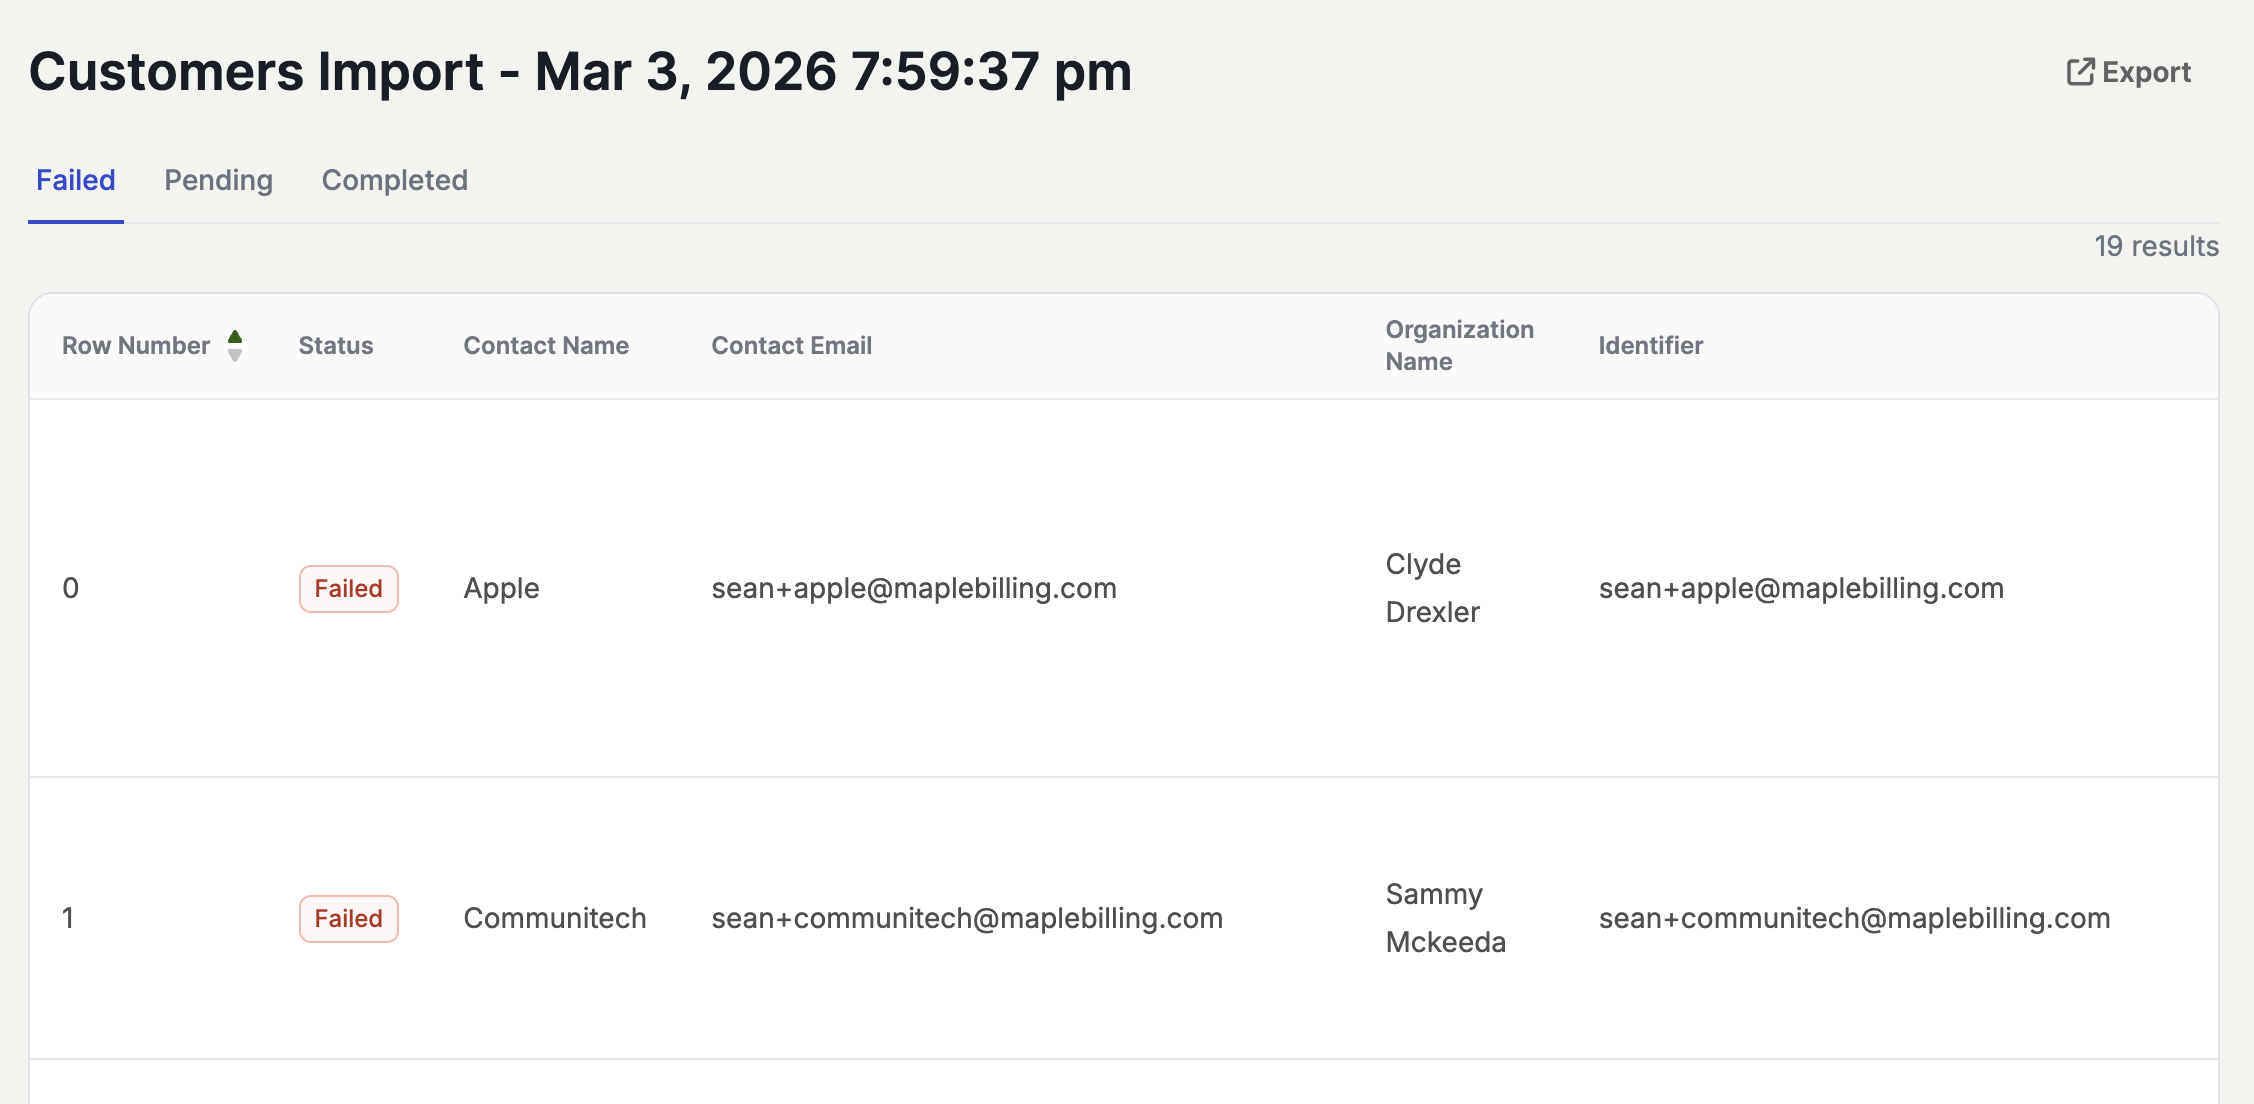This screenshot has height=1104, width=2254.
Task: Click the Row Number column header
Action: point(136,346)
